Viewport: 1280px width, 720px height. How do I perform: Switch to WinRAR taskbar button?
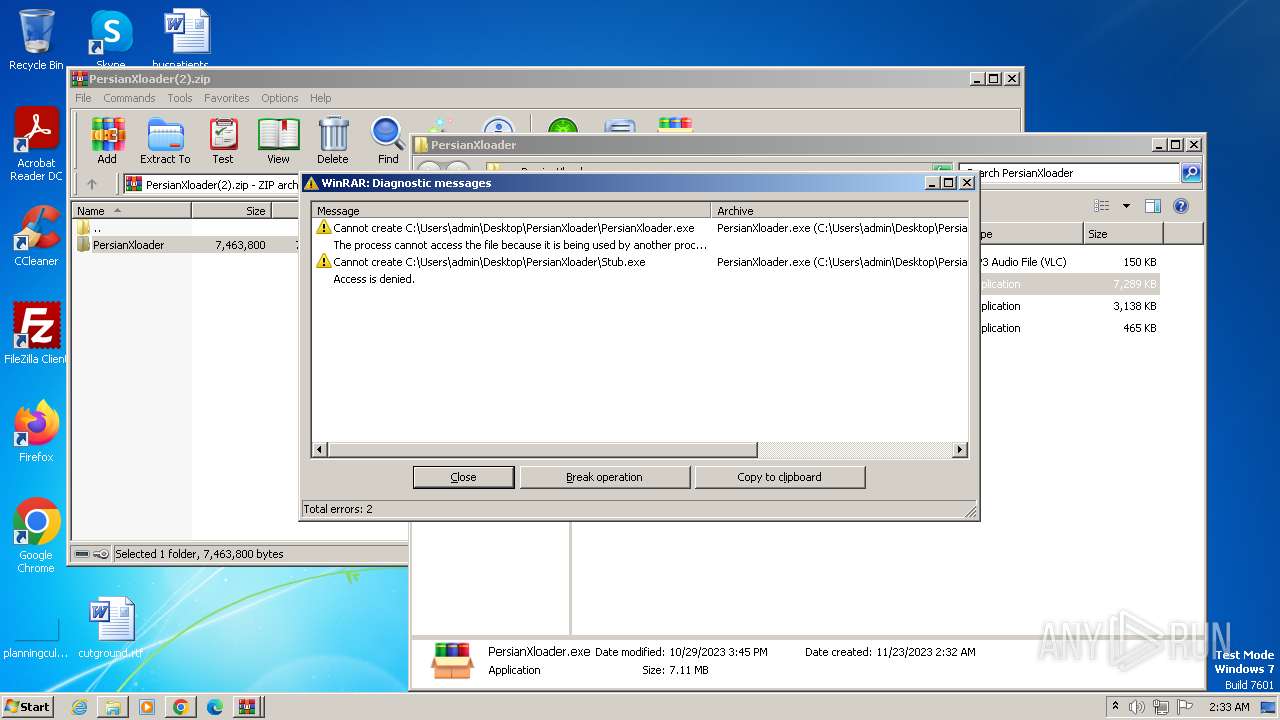(247, 707)
